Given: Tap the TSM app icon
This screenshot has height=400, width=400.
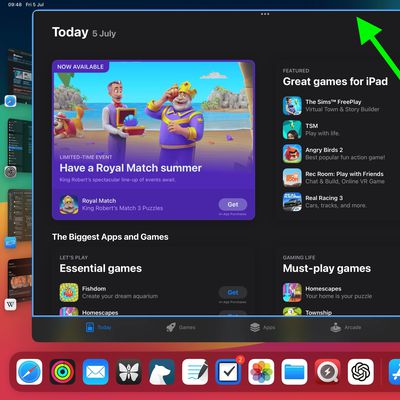Looking at the screenshot, I should [x=292, y=130].
